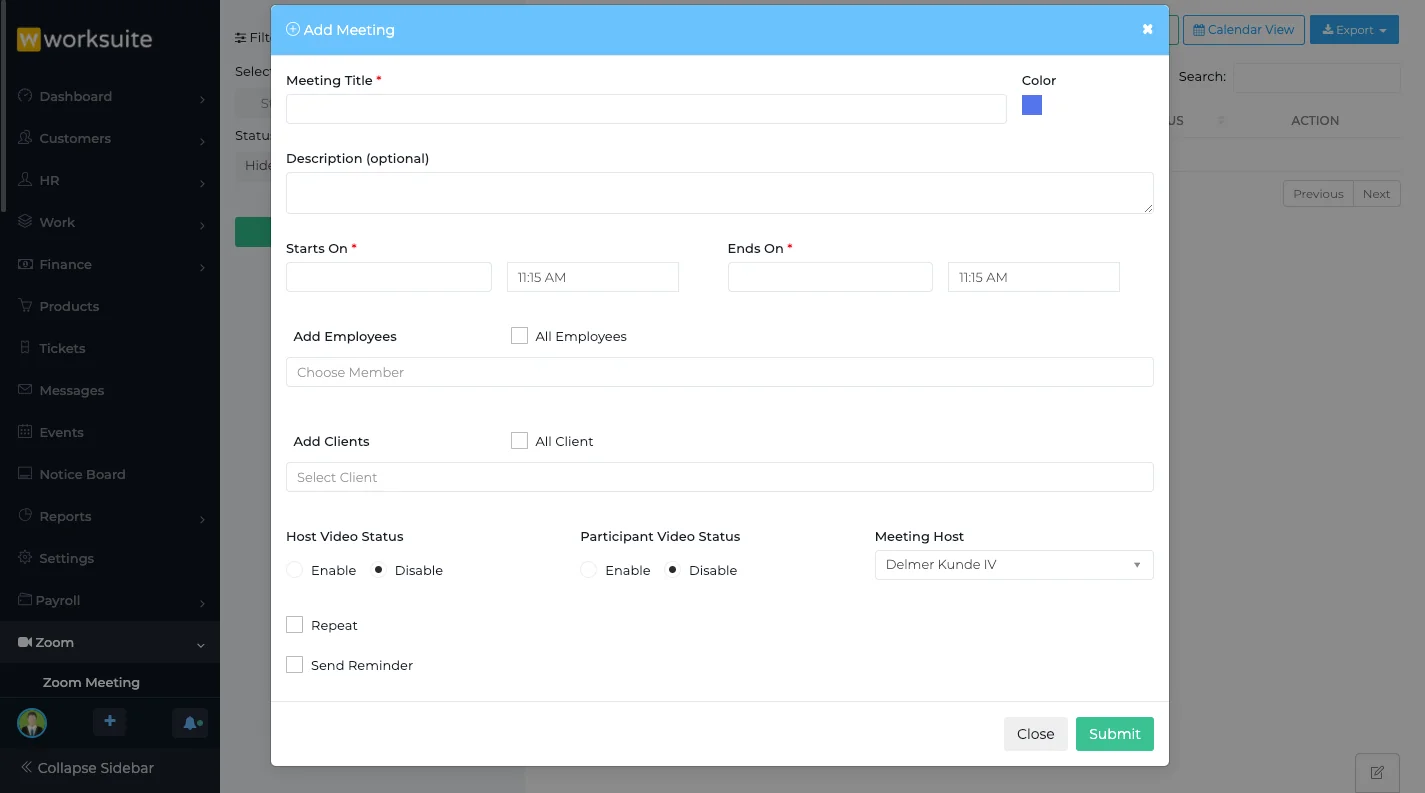
Task: Click the Zoom camera icon in sidebar
Action: 25,643
